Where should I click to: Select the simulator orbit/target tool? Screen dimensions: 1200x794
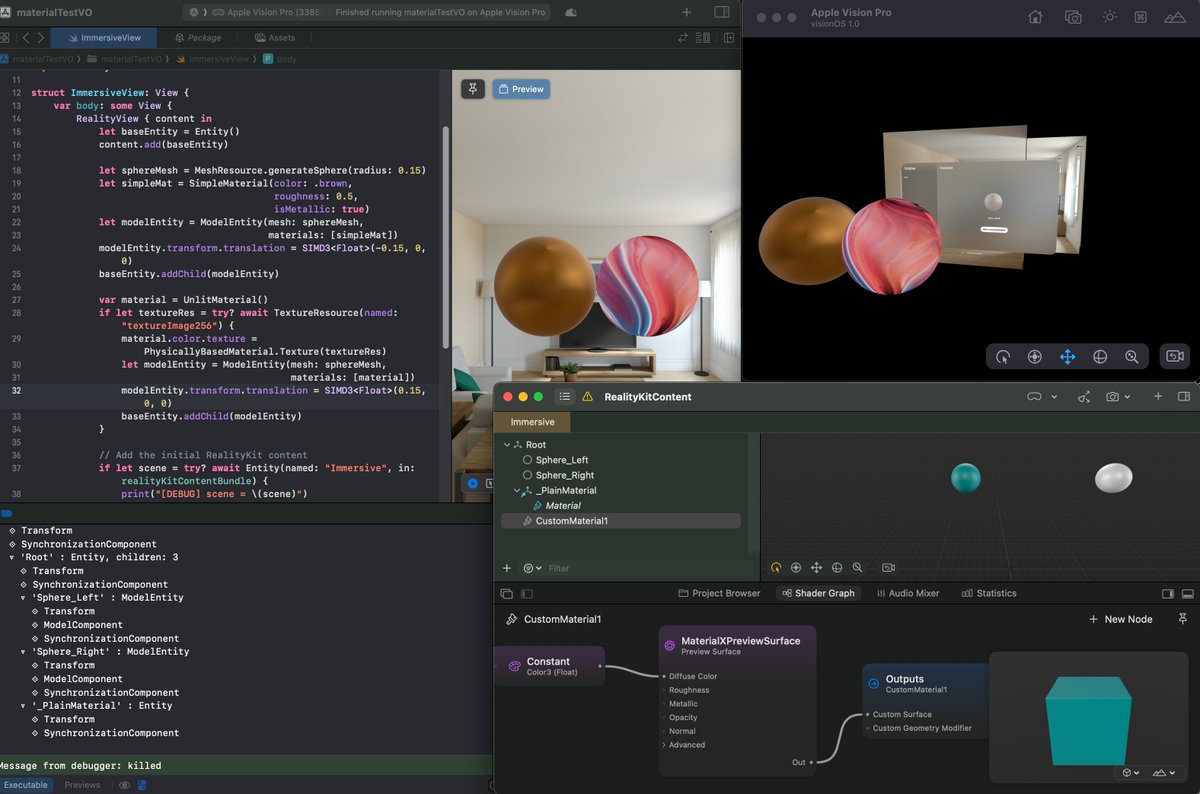click(x=1035, y=356)
